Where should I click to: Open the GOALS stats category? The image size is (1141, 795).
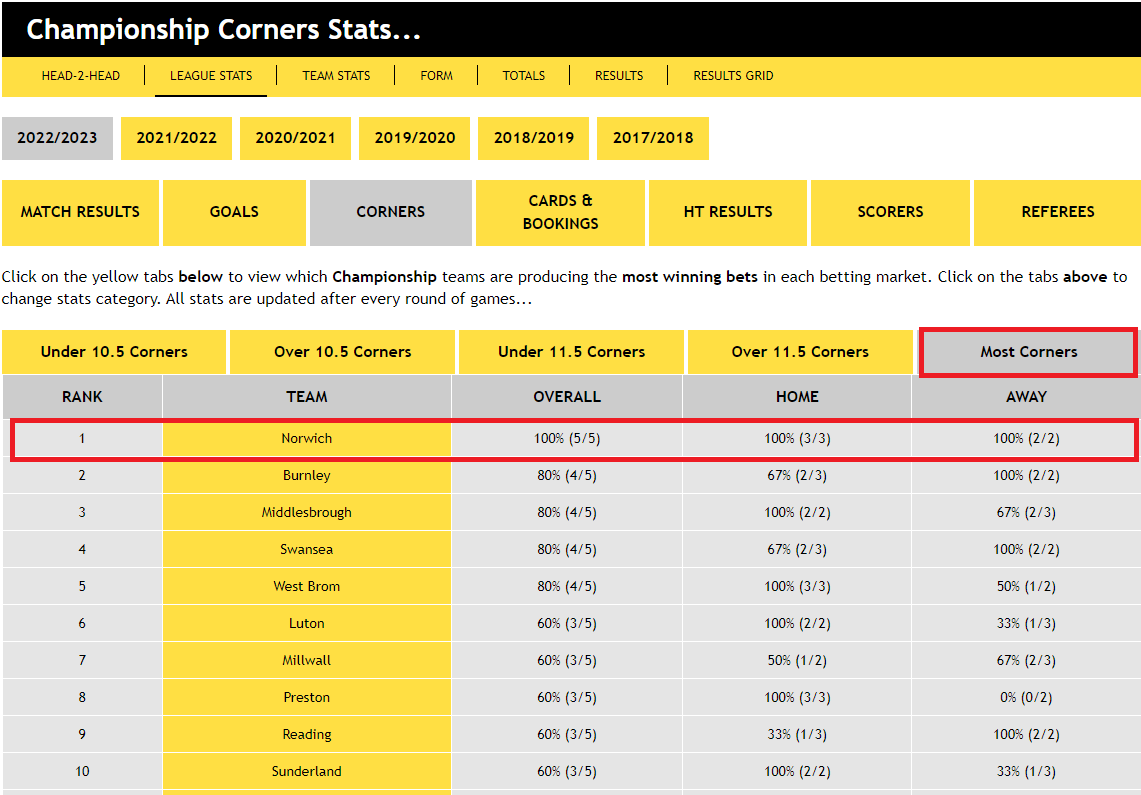tap(234, 212)
